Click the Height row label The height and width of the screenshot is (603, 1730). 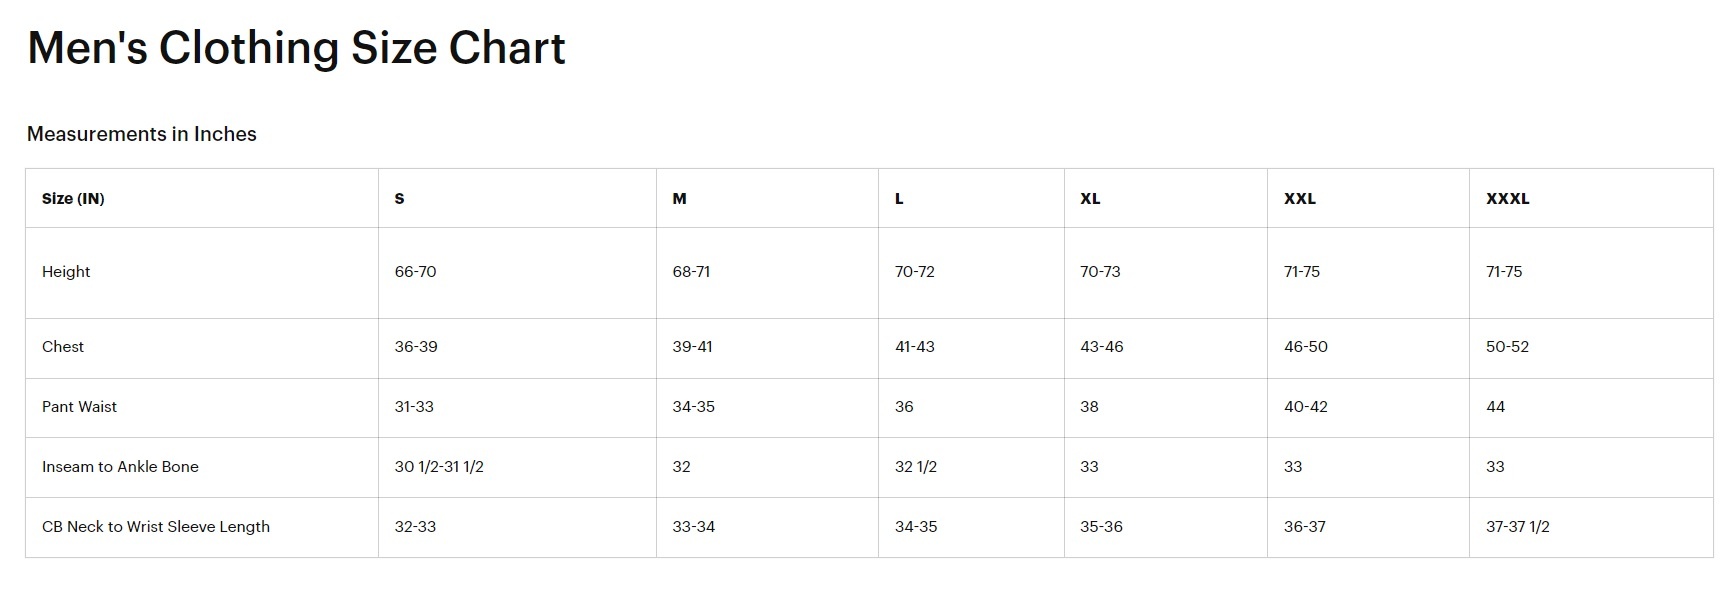coord(66,271)
